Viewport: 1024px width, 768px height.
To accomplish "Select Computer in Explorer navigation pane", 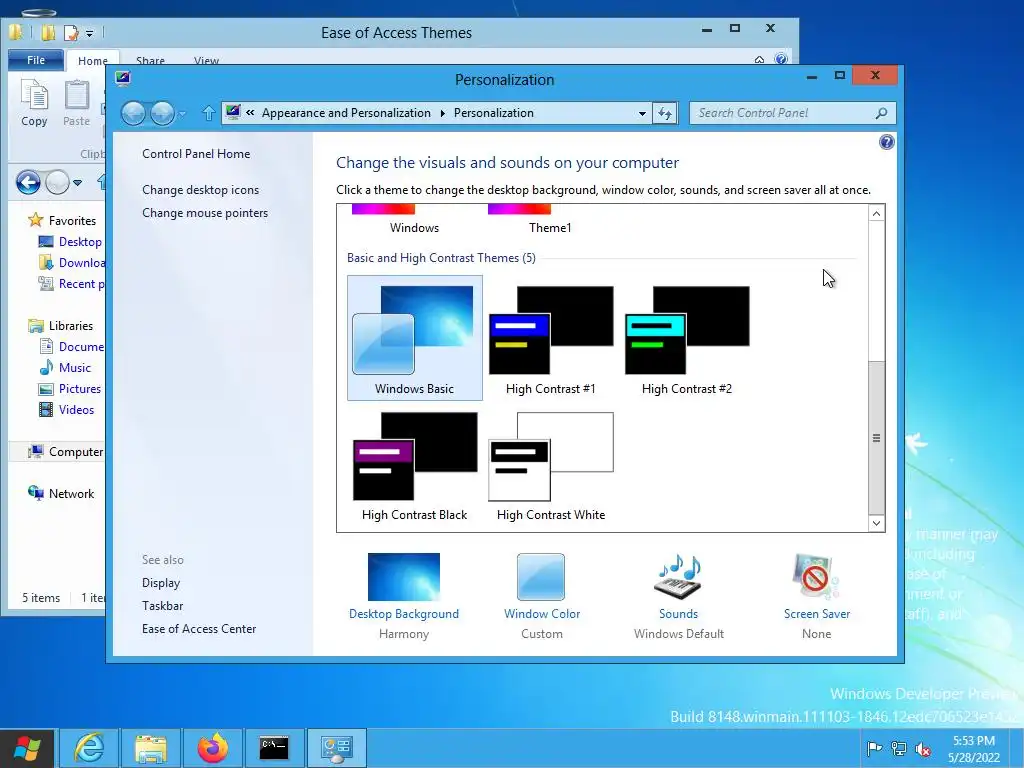I will point(75,451).
